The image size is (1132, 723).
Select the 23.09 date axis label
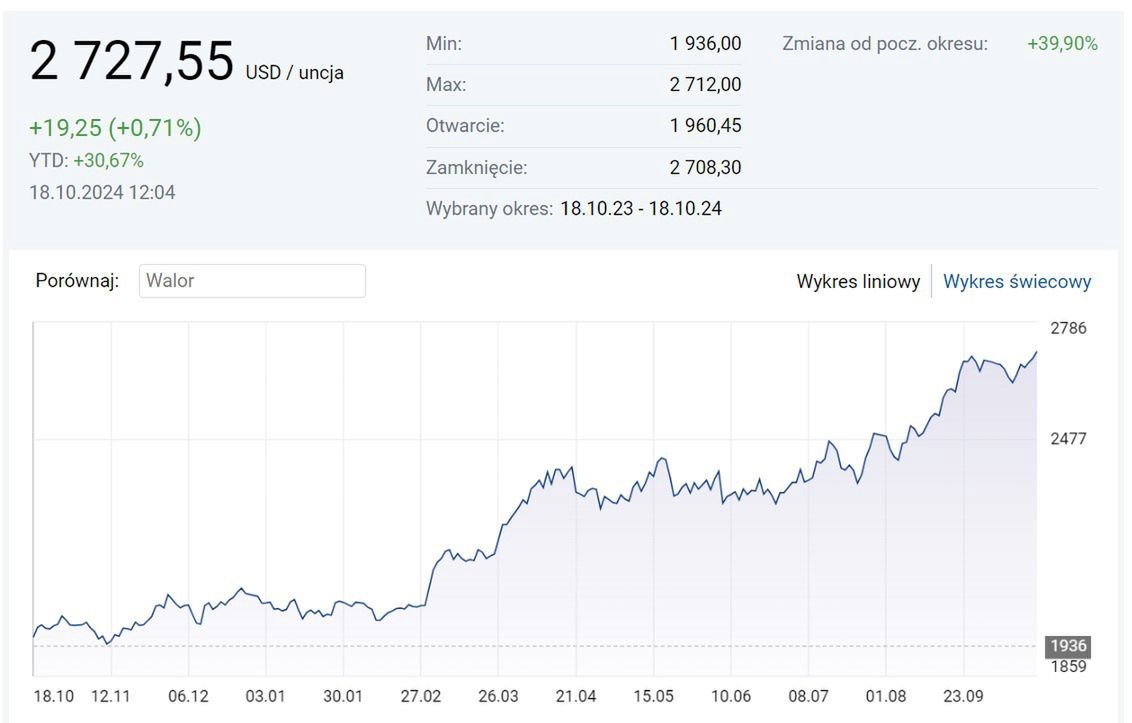963,696
